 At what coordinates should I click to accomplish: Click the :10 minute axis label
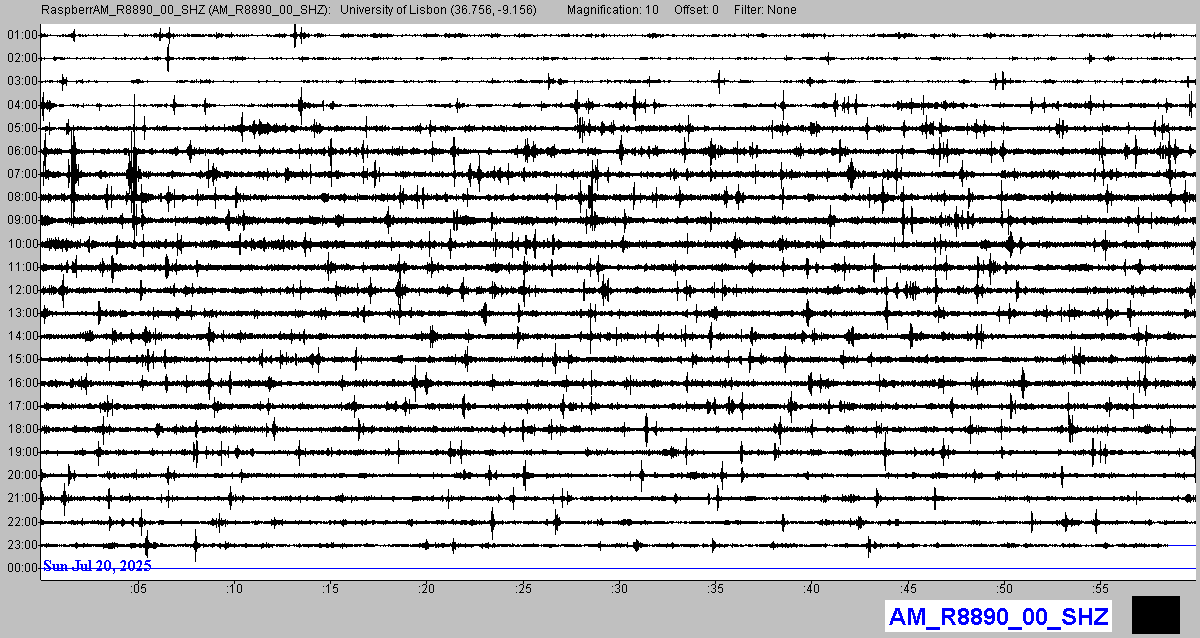(234, 589)
